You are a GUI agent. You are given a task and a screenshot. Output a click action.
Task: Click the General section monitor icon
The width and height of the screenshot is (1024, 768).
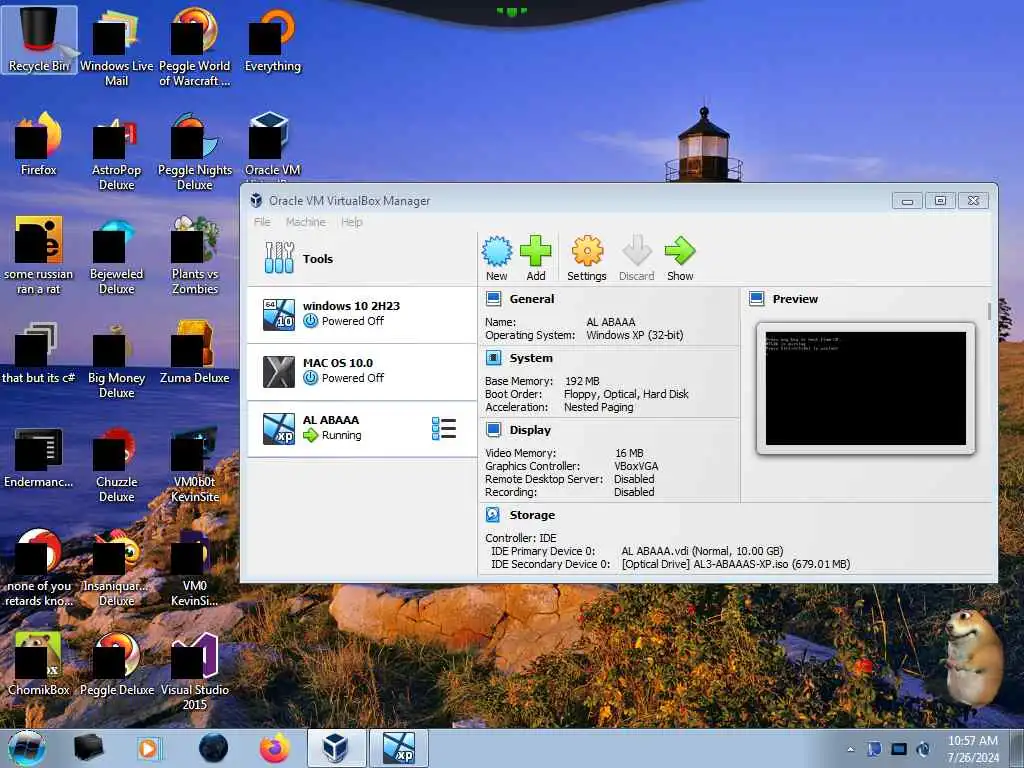pyautogui.click(x=494, y=299)
